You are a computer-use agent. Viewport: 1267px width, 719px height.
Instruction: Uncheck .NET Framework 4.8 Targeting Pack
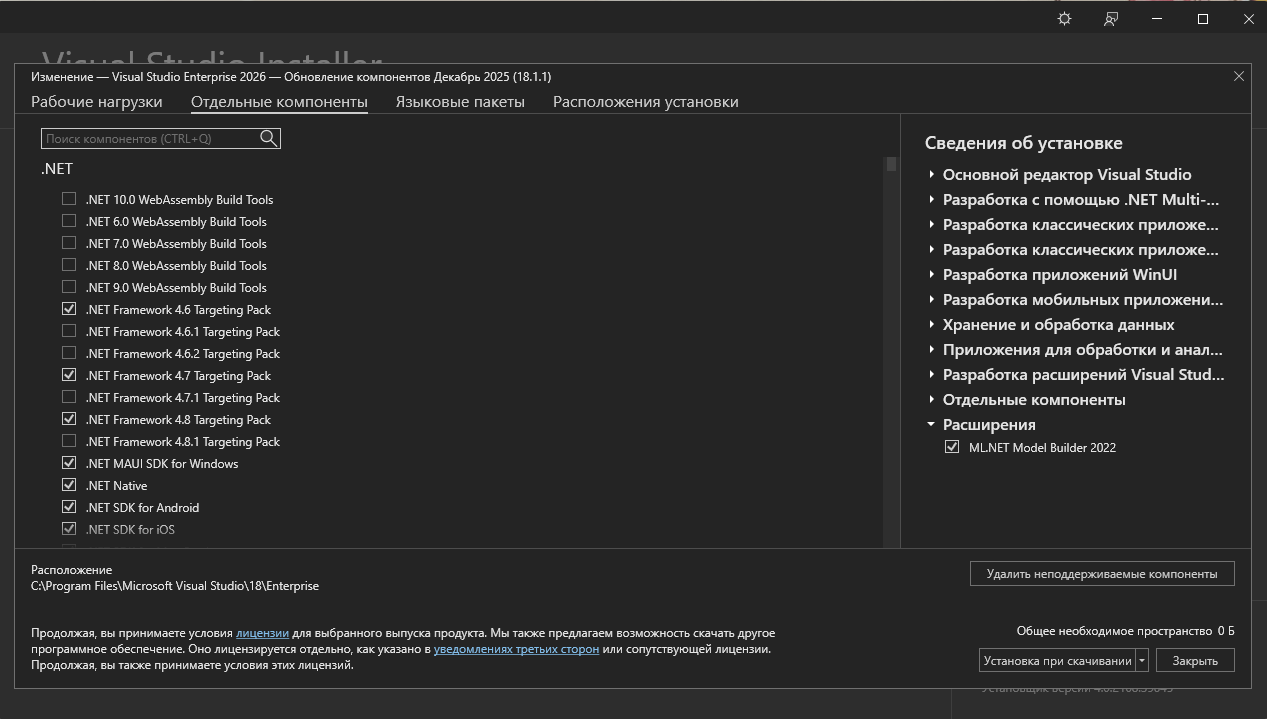(x=69, y=420)
